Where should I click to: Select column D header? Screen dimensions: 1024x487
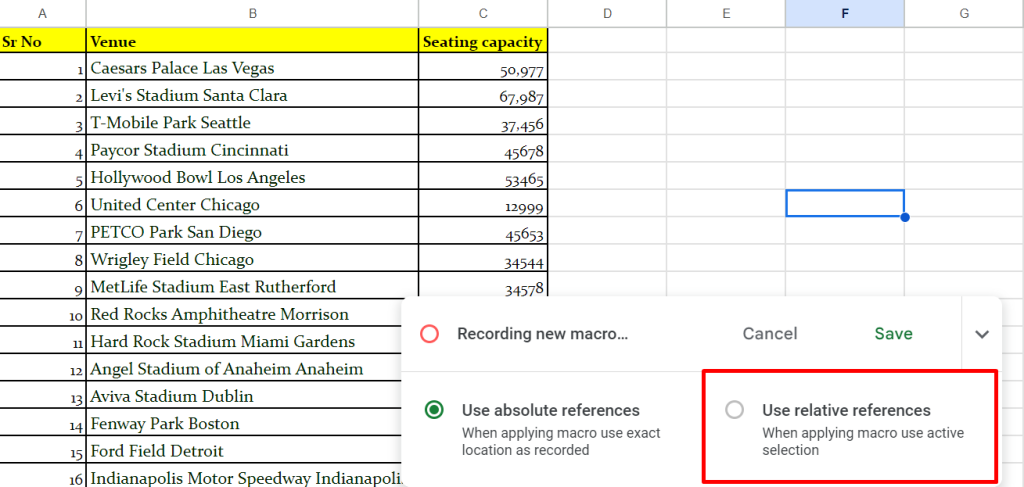[x=607, y=13]
